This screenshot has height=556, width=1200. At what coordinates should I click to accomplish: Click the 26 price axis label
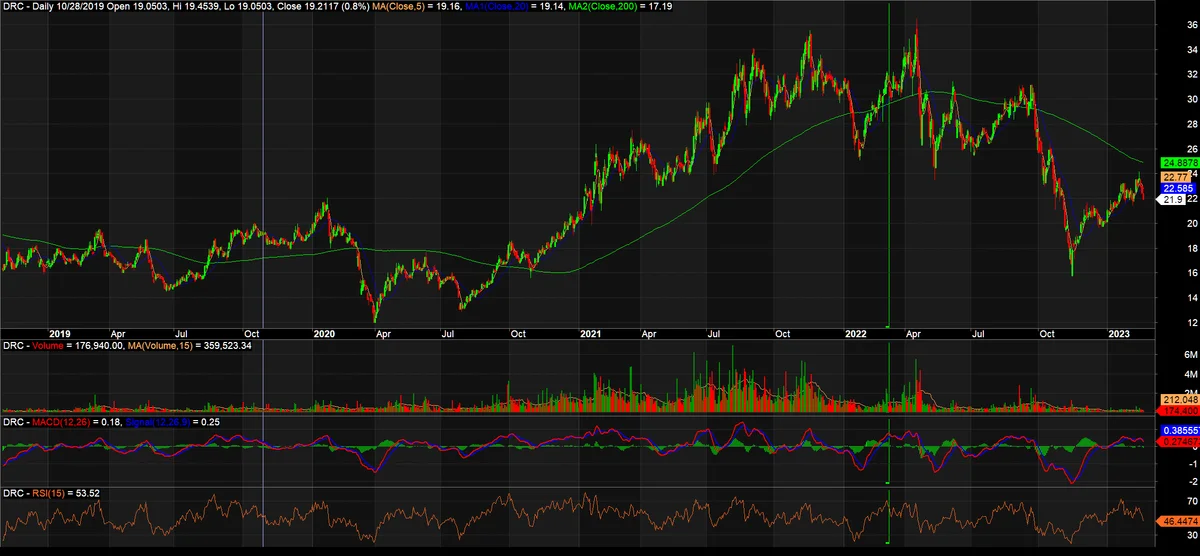tap(1192, 149)
